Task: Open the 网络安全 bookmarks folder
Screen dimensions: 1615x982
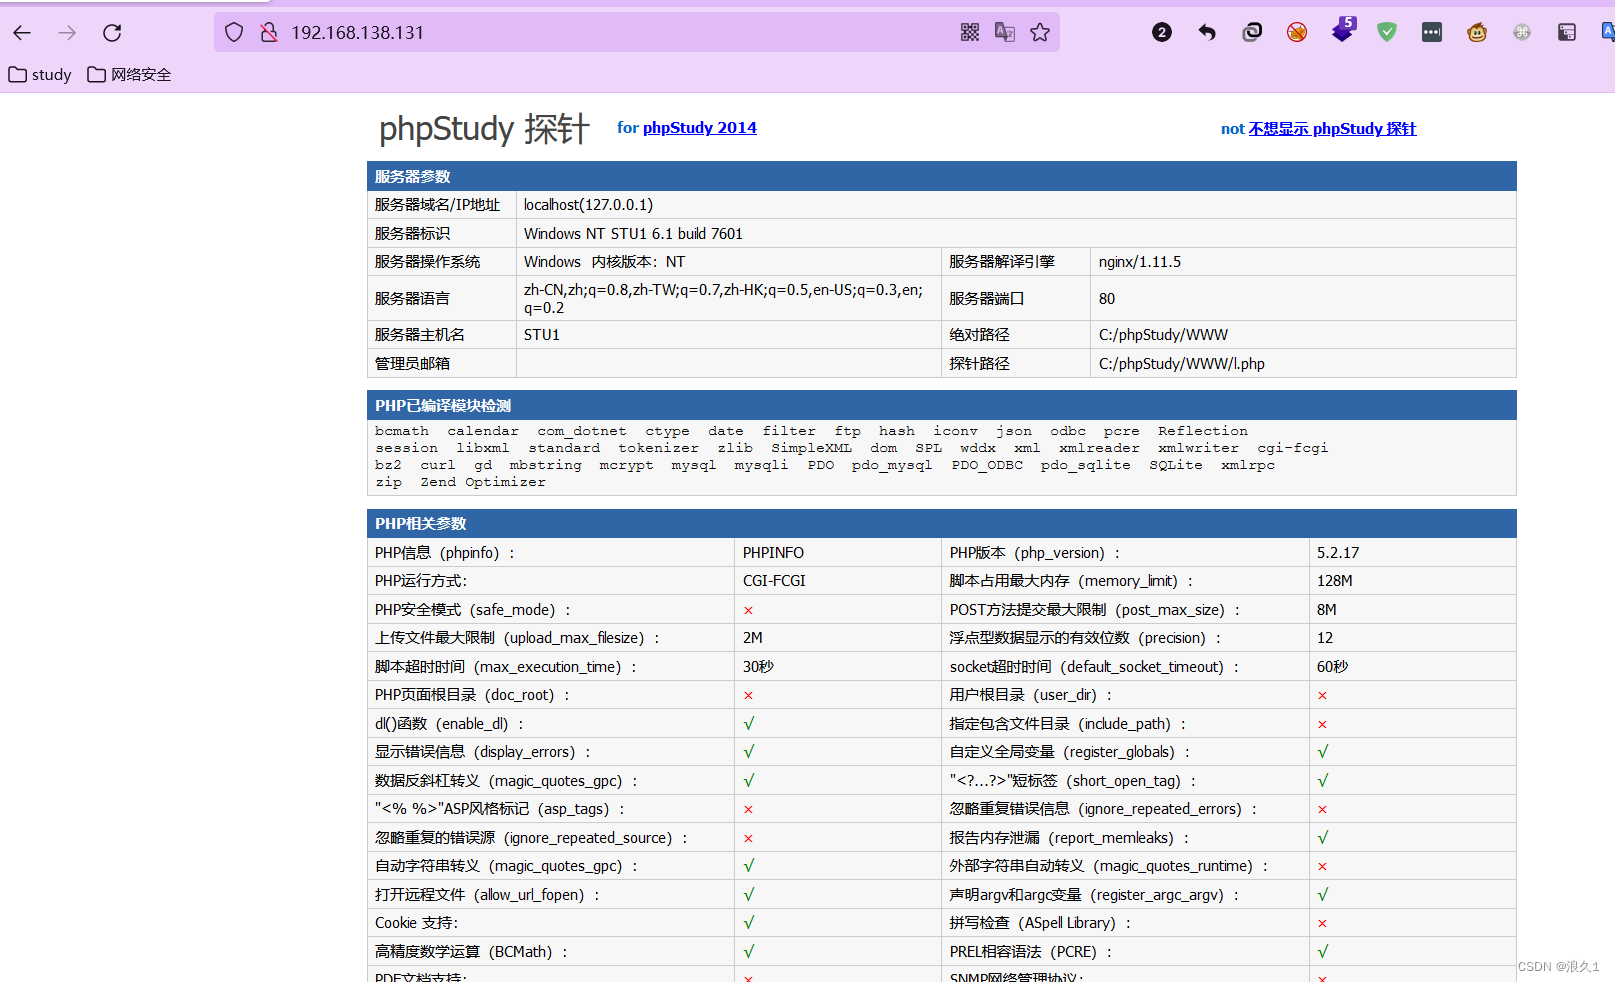Action: click(129, 74)
